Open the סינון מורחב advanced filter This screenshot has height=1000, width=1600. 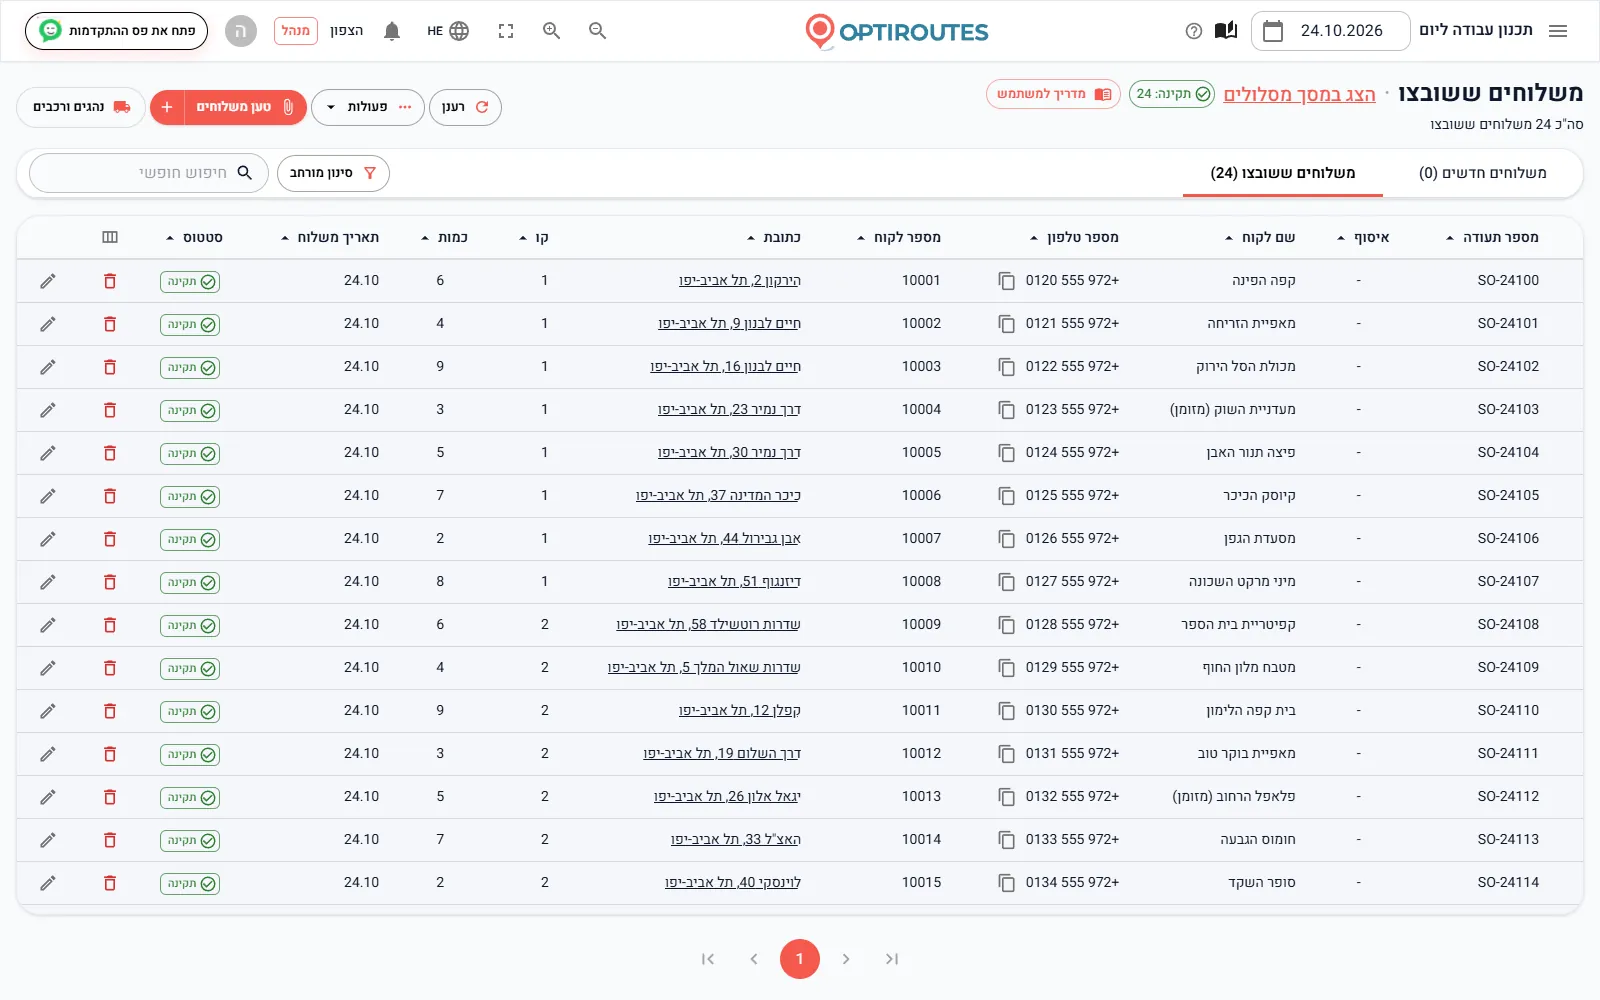(x=333, y=173)
